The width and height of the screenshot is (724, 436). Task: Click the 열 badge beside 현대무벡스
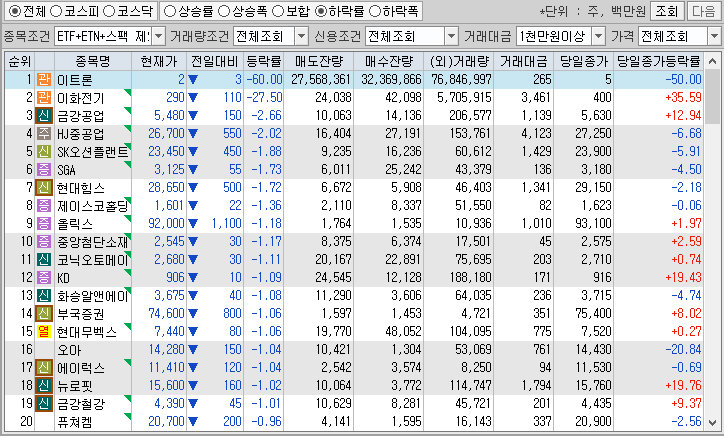coord(44,332)
